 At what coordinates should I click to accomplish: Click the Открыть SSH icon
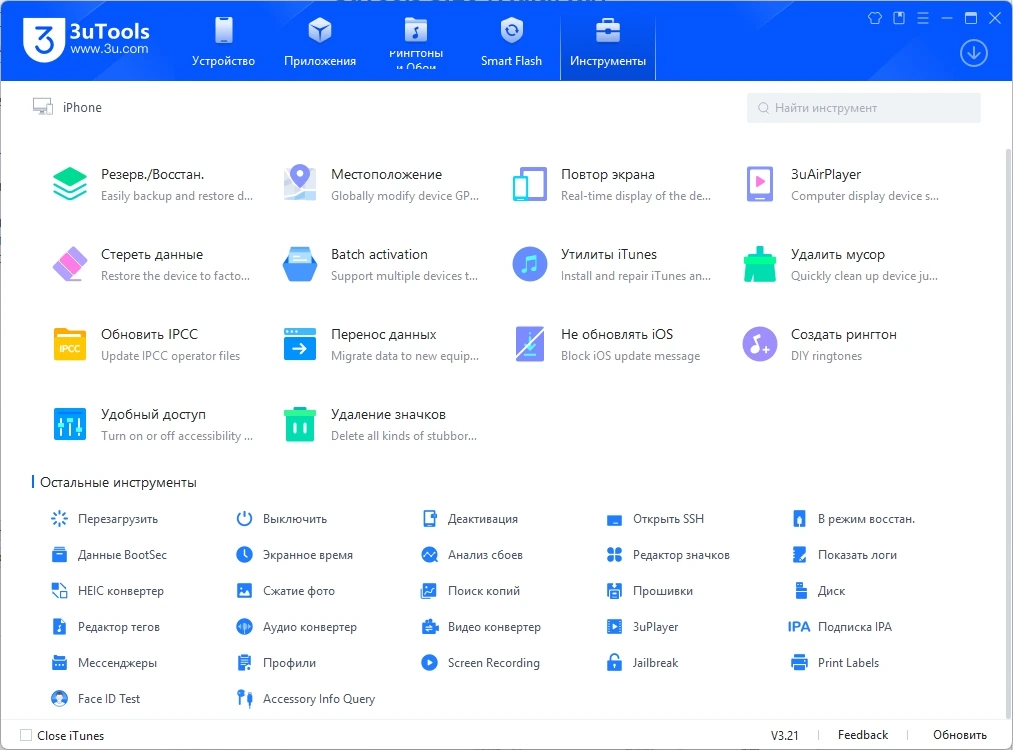[x=614, y=519]
